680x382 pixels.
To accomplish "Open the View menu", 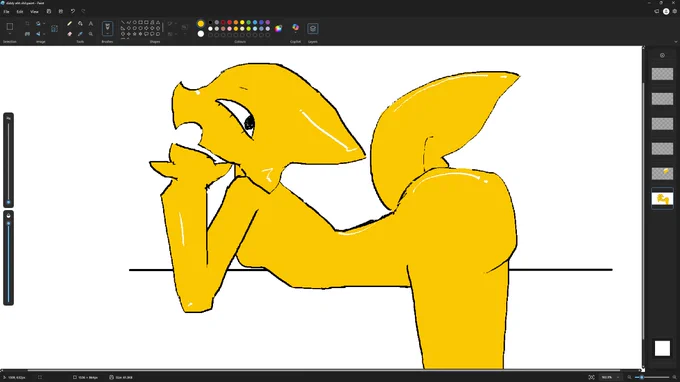I will (x=34, y=12).
